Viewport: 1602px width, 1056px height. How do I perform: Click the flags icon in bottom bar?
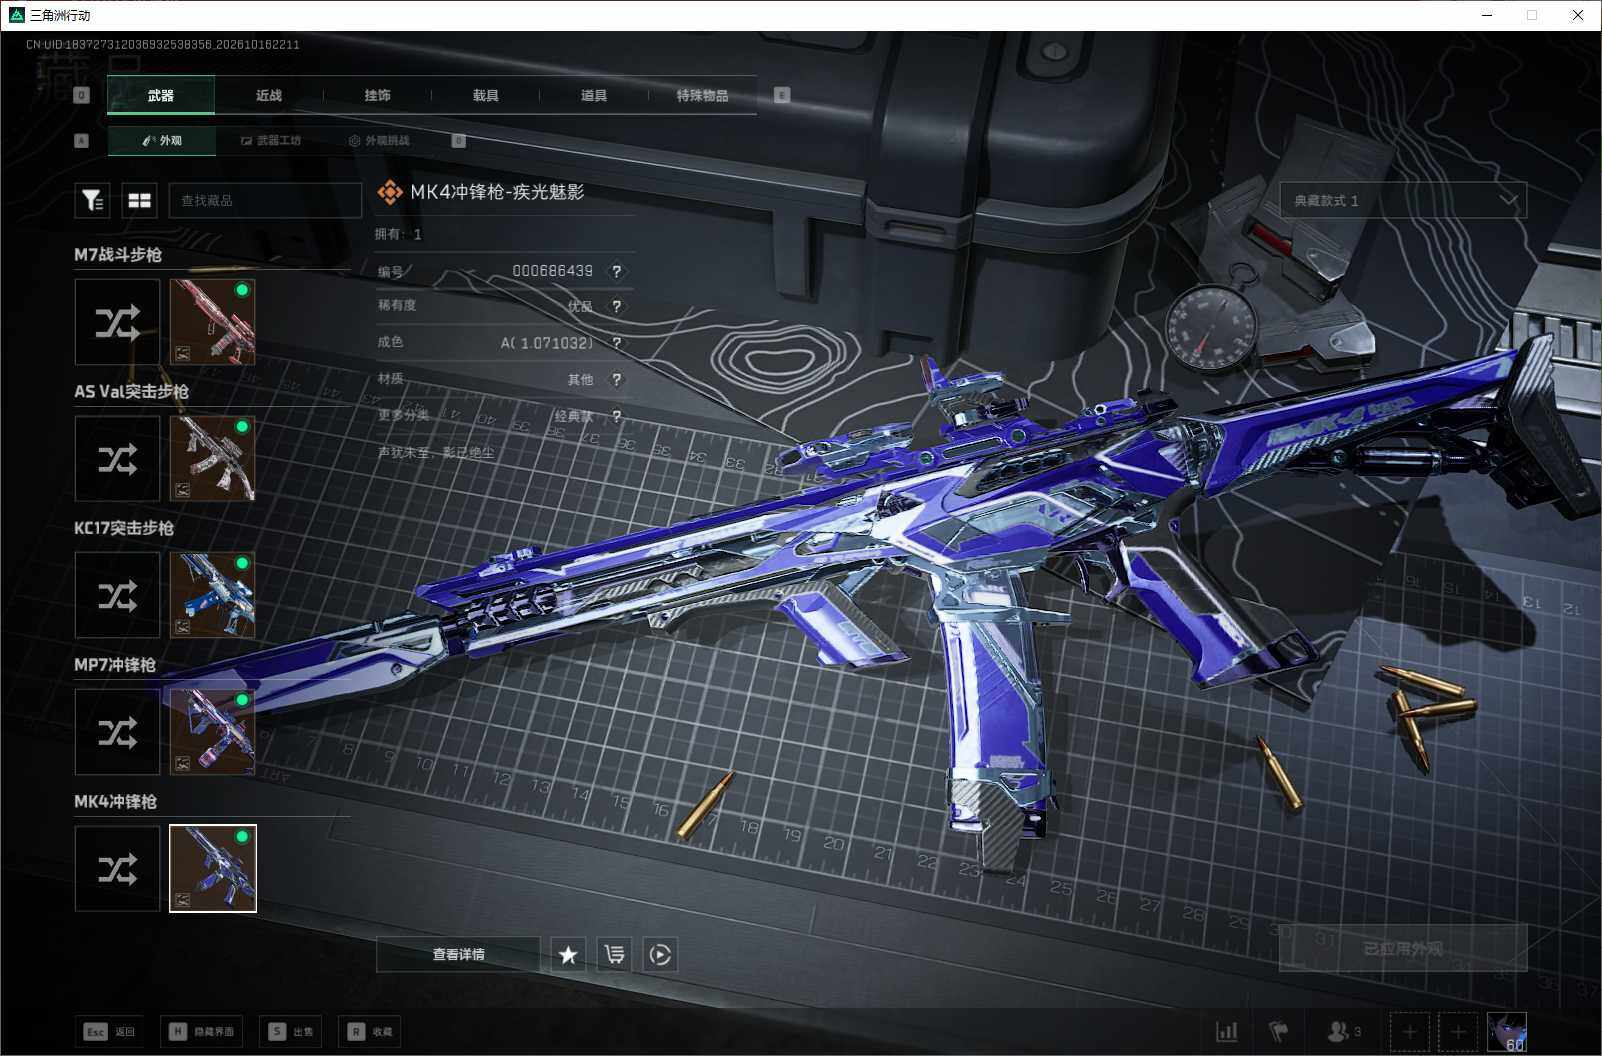point(1279,1031)
